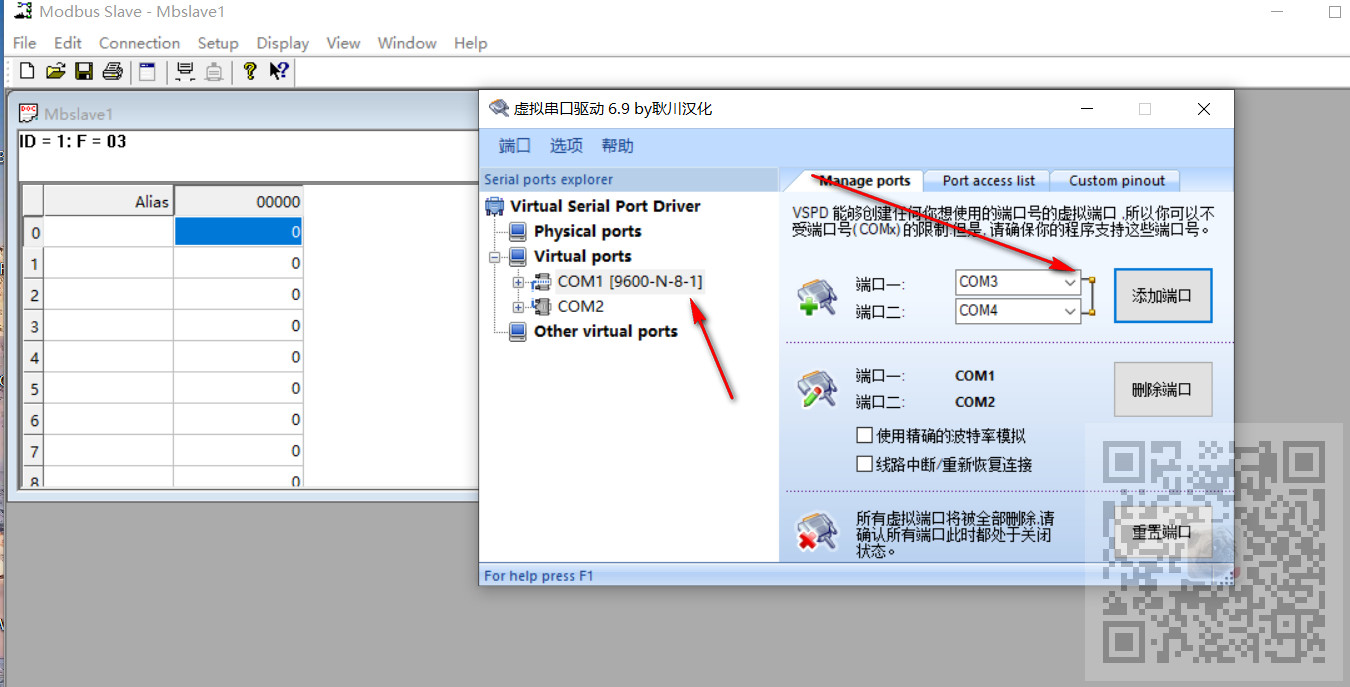Click the COM1 port connector icon
The width and height of the screenshot is (1350, 687).
(x=541, y=282)
